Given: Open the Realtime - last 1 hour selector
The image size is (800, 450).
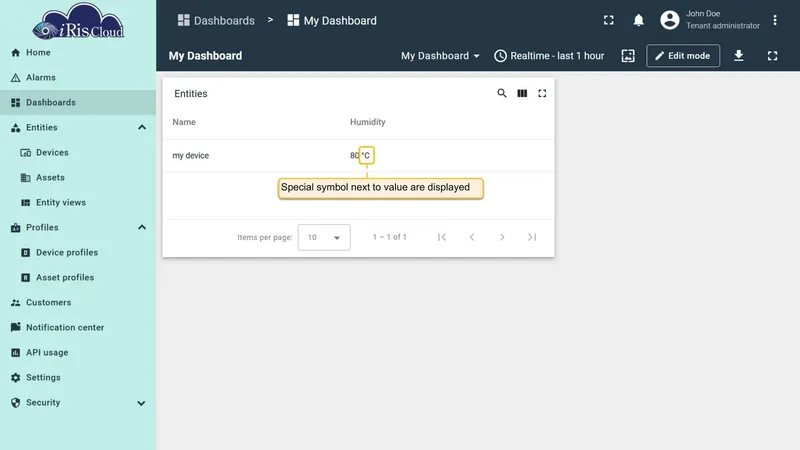Looking at the screenshot, I should [x=549, y=56].
